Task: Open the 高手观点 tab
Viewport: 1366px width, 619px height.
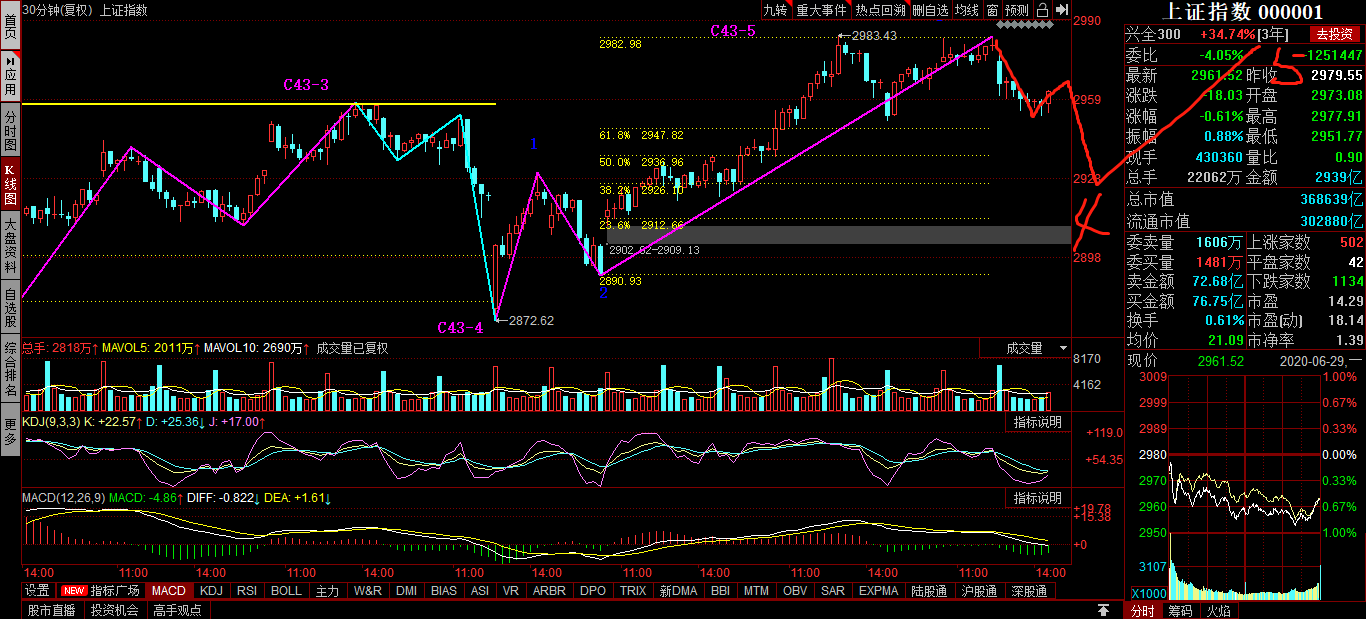Action: [177, 610]
